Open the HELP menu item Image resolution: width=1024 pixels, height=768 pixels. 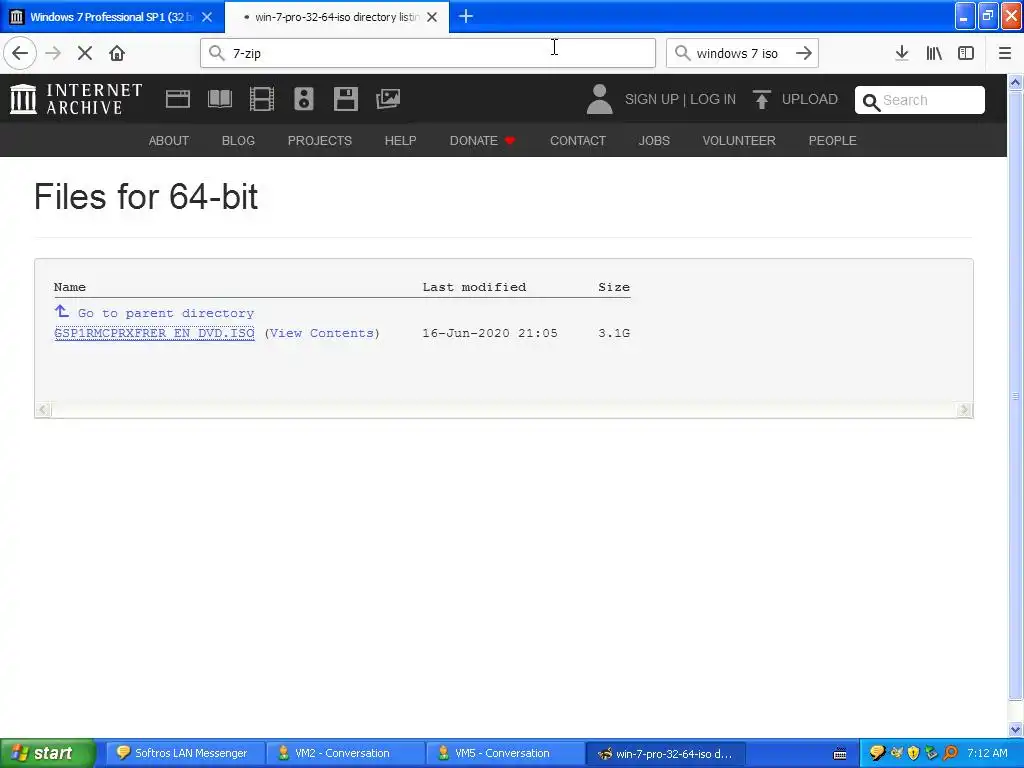click(400, 140)
